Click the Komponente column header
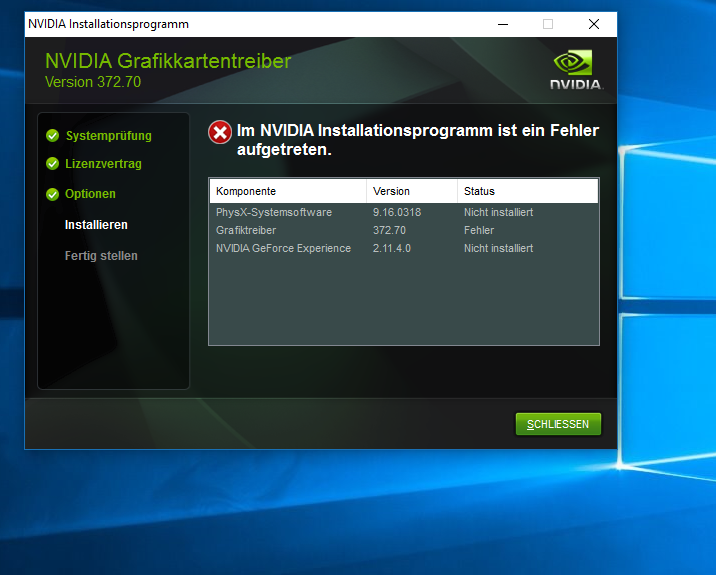716x575 pixels. pyautogui.click(x=288, y=191)
